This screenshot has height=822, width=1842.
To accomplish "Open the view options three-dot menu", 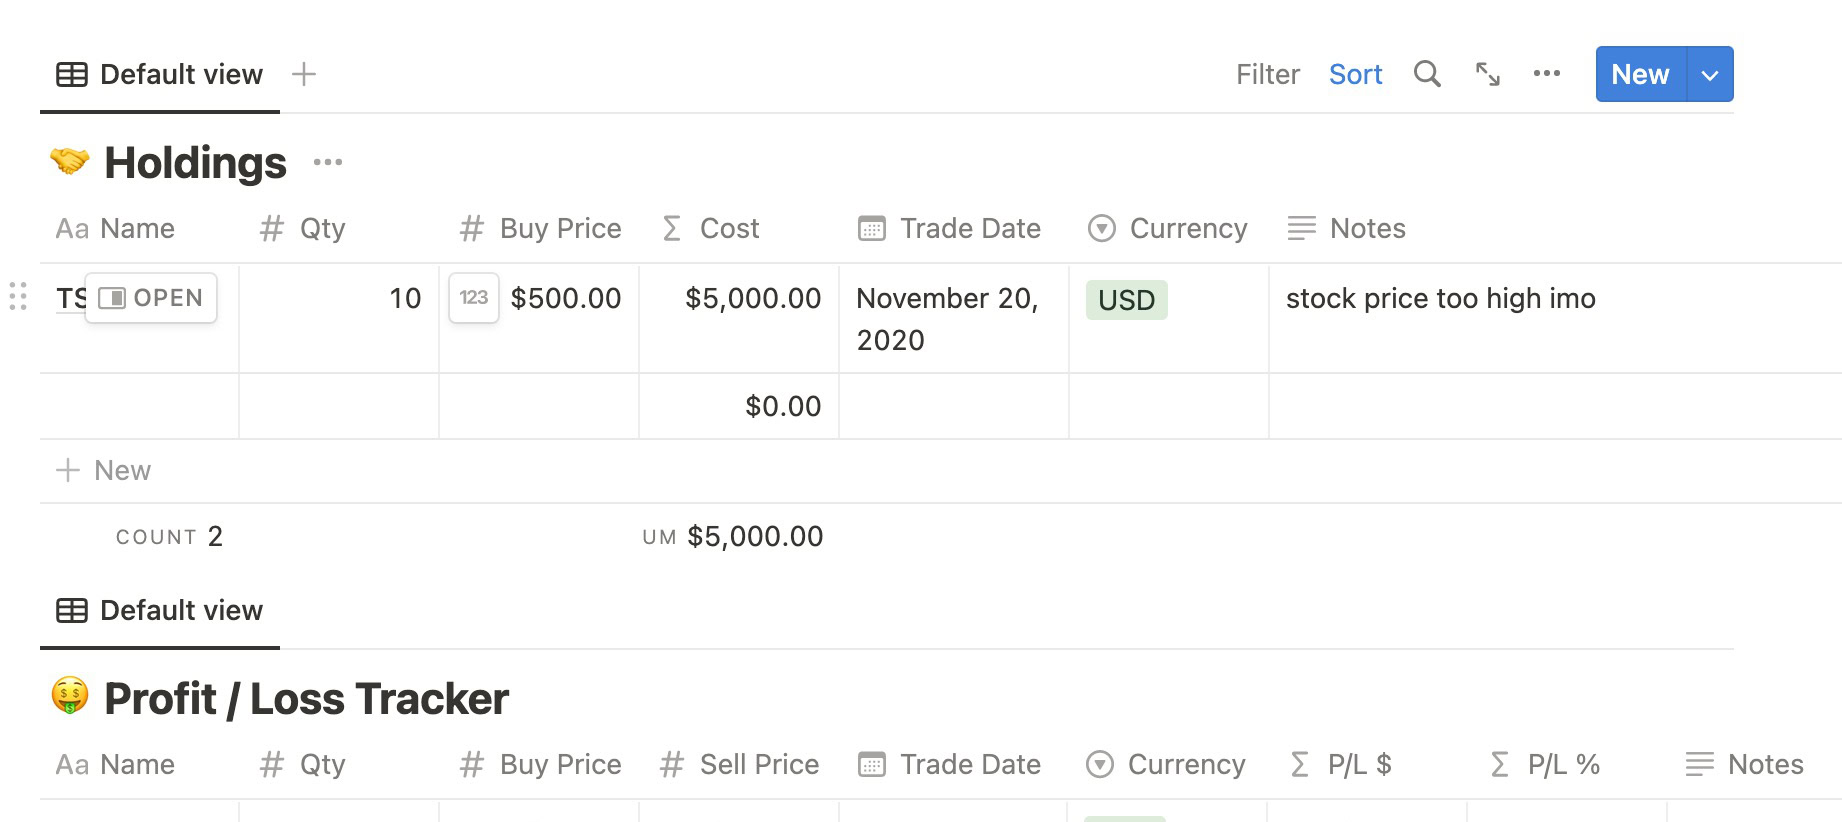I will coord(1547,74).
